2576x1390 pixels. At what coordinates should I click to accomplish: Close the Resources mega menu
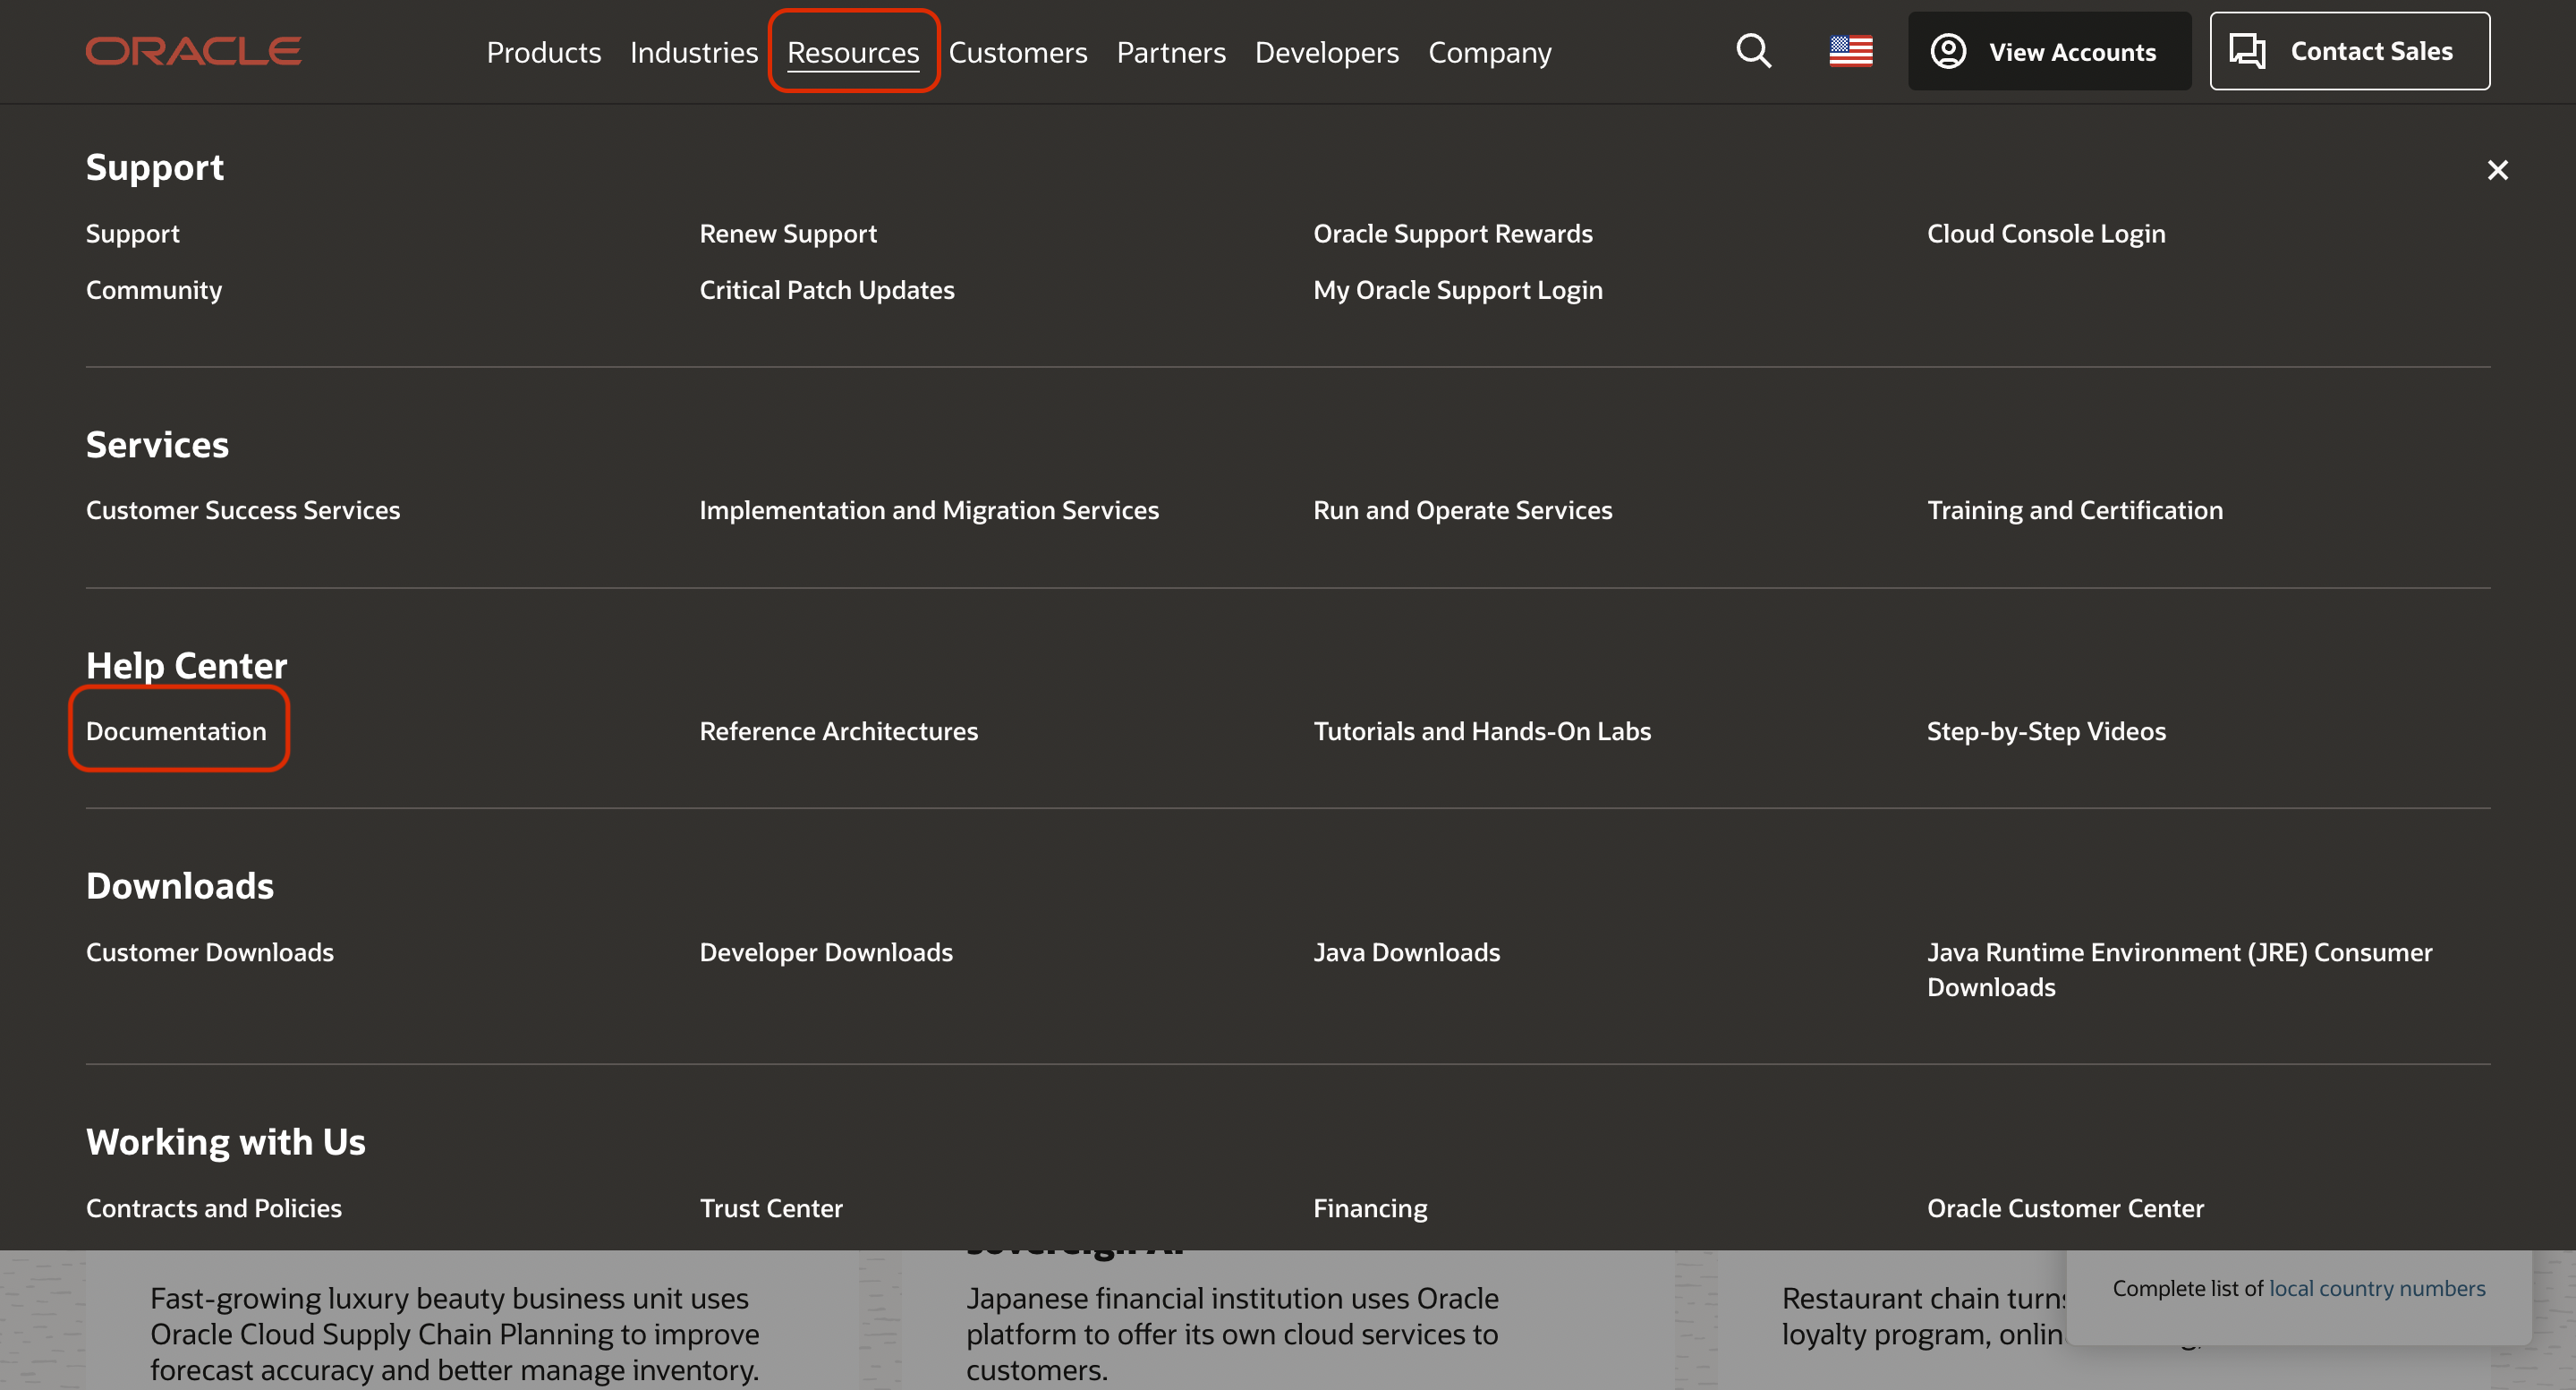point(2497,170)
